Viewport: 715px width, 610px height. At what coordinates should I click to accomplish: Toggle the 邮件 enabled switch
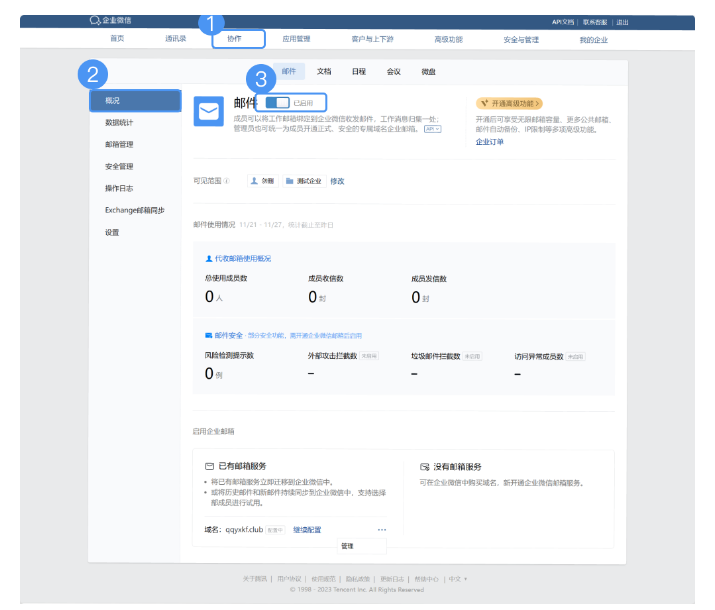click(x=277, y=102)
